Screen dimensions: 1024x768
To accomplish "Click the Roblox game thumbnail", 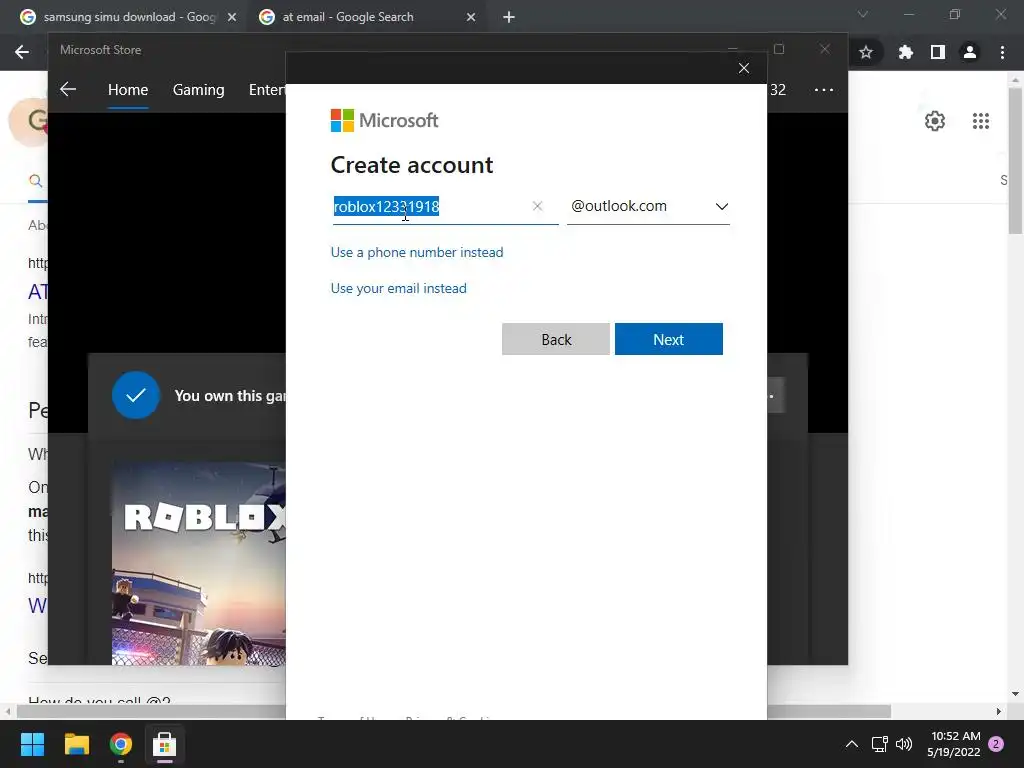I will (199, 564).
